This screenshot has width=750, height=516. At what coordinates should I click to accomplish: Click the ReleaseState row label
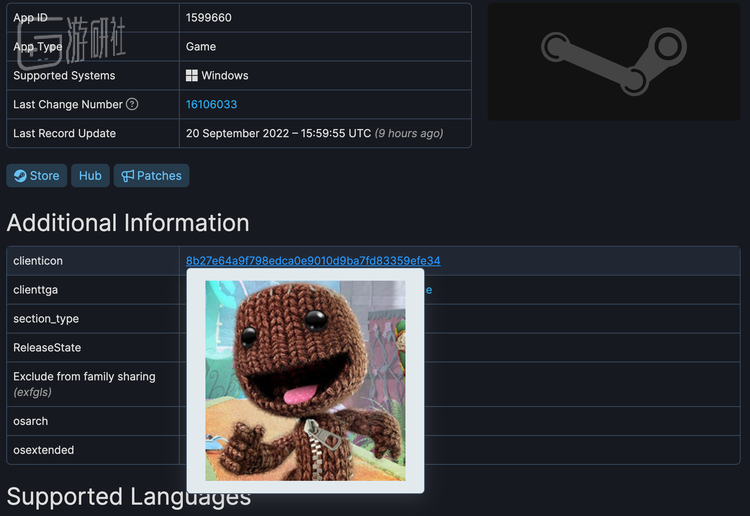click(47, 348)
